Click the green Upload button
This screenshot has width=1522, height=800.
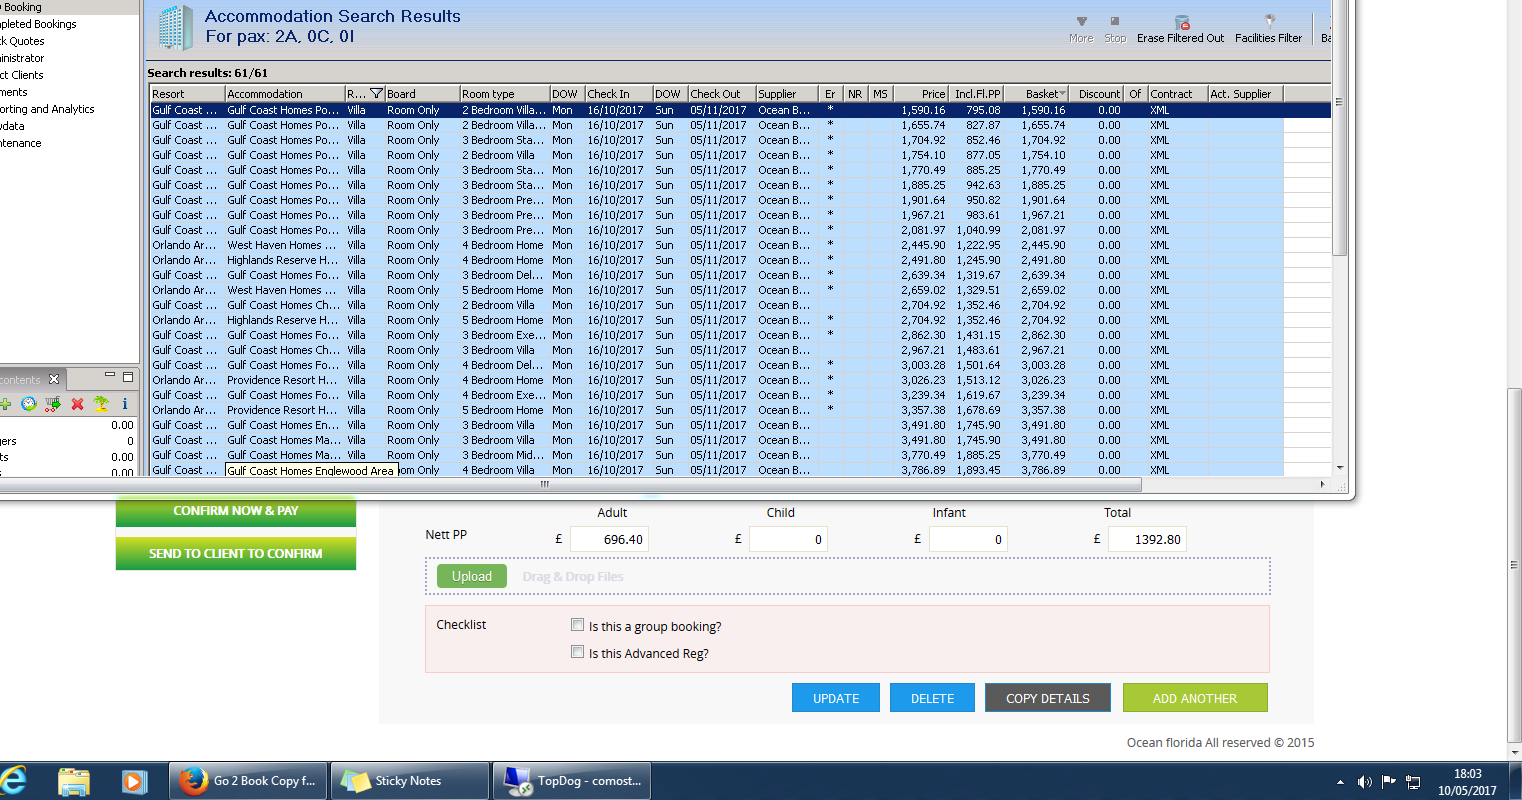(471, 576)
